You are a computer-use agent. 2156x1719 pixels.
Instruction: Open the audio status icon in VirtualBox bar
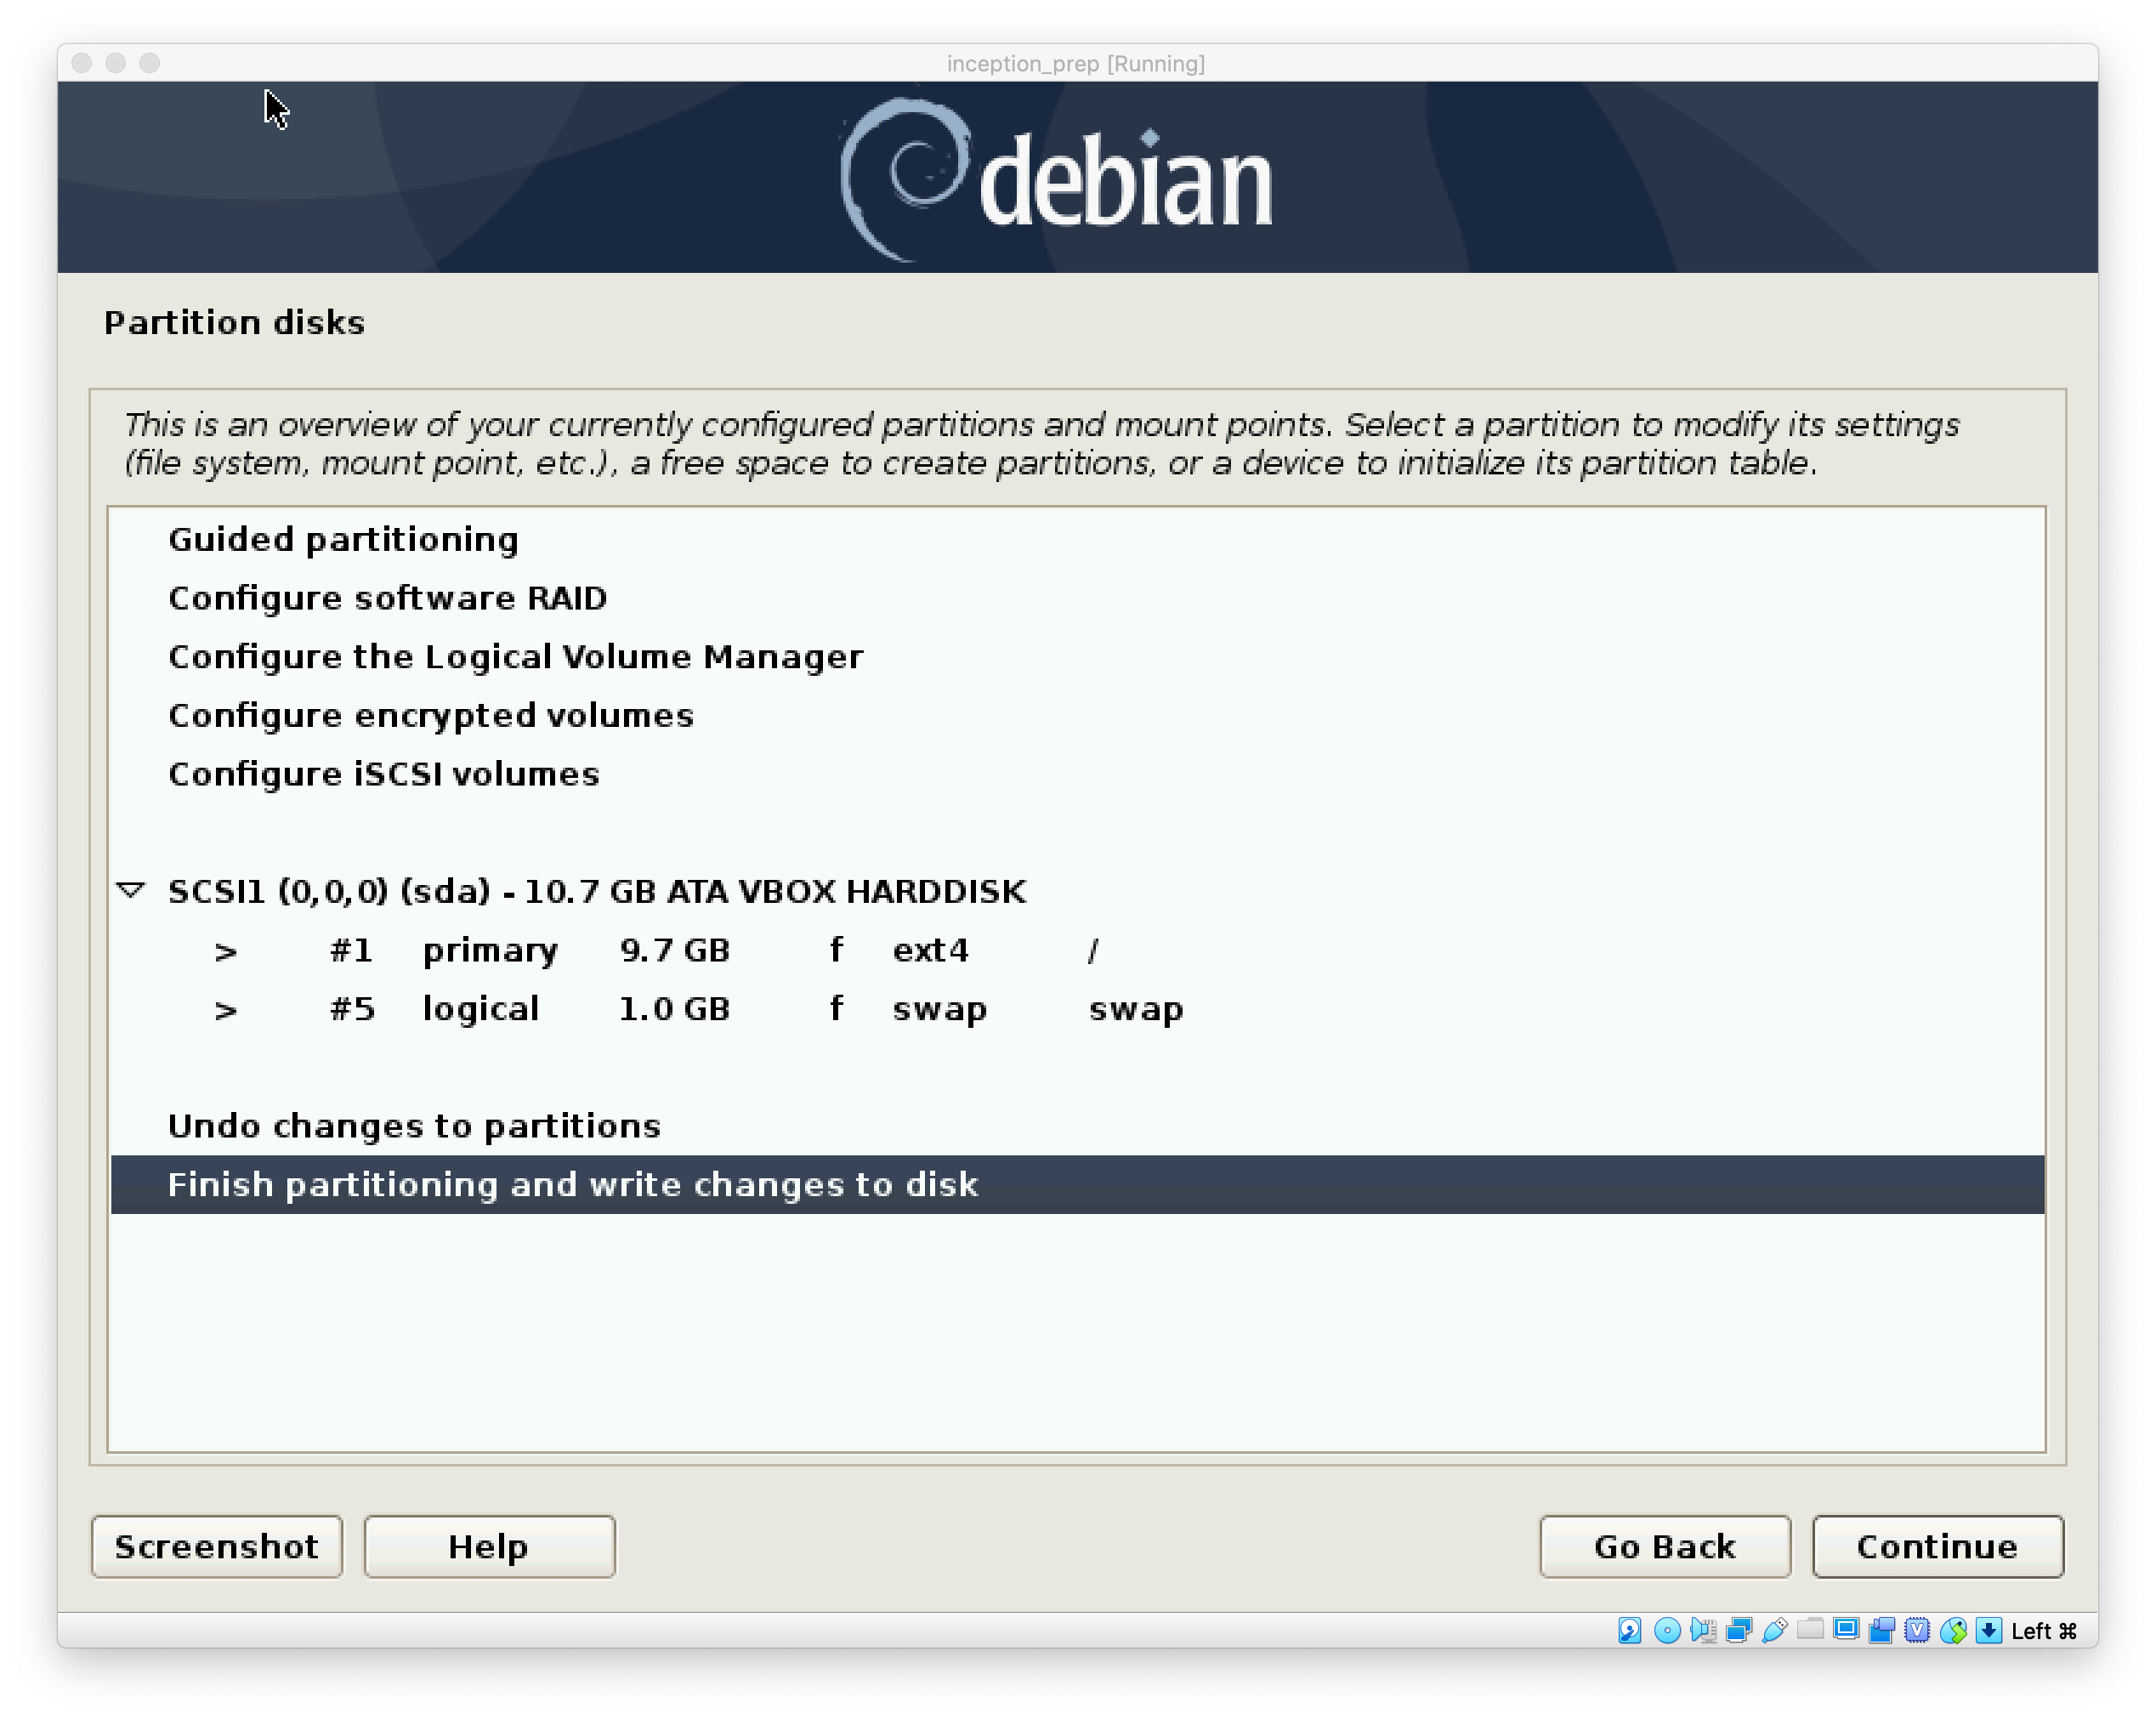pyautogui.click(x=1702, y=1631)
